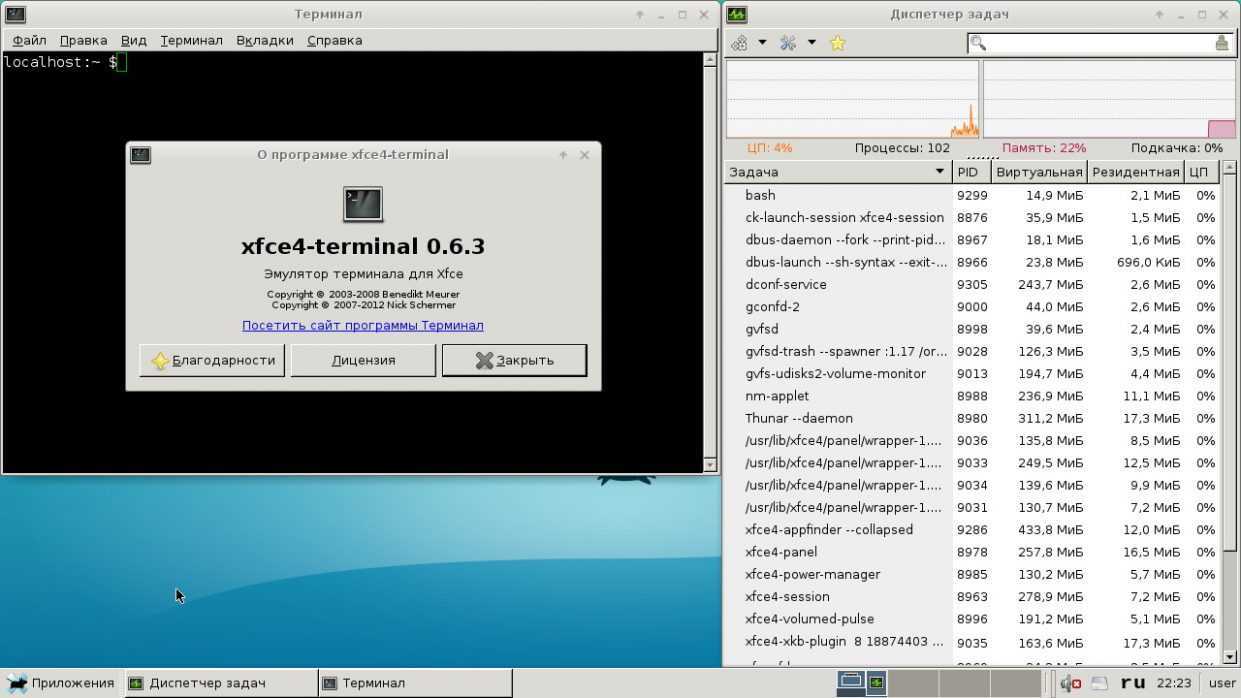Click the yellow star information icon
This screenshot has height=698, width=1241.
click(x=838, y=43)
